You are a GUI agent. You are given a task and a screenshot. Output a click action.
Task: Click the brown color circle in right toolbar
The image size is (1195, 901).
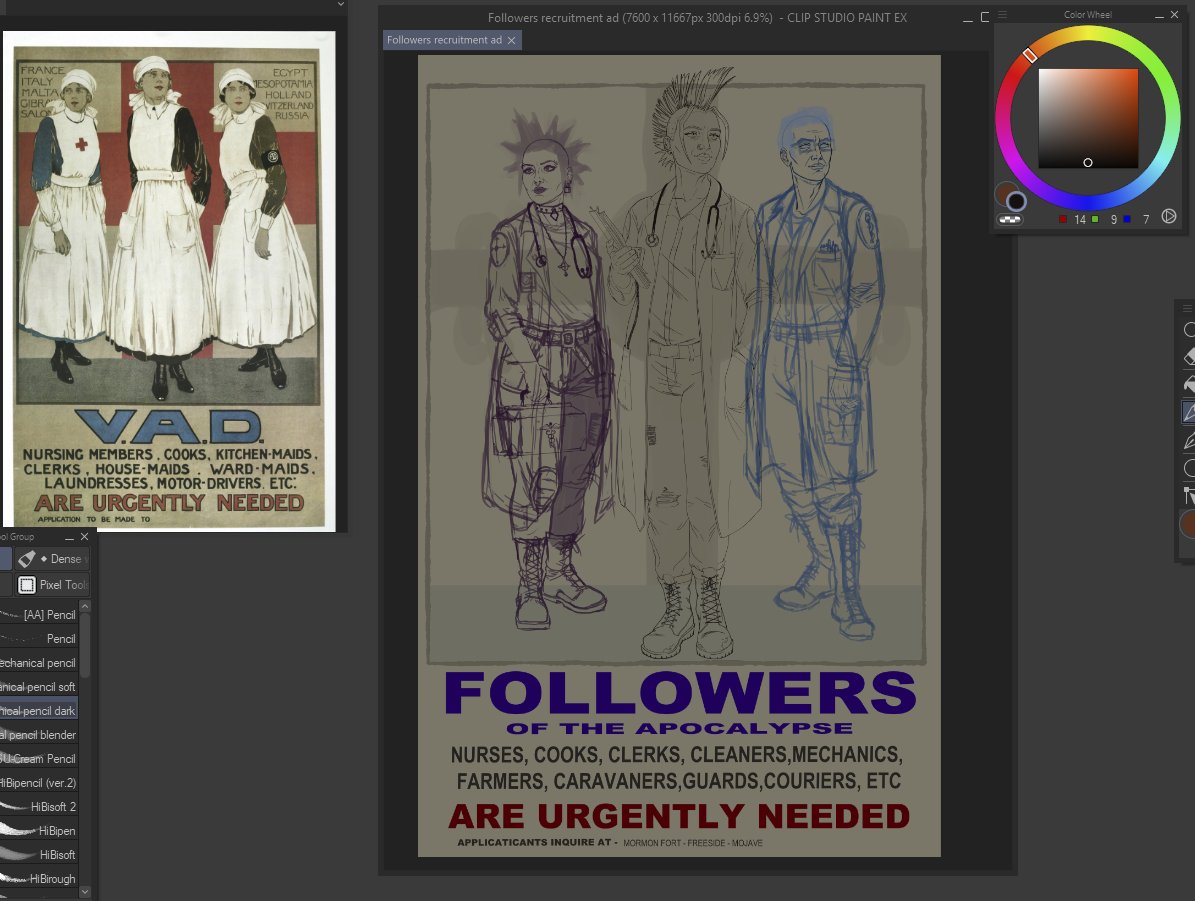click(x=1187, y=524)
